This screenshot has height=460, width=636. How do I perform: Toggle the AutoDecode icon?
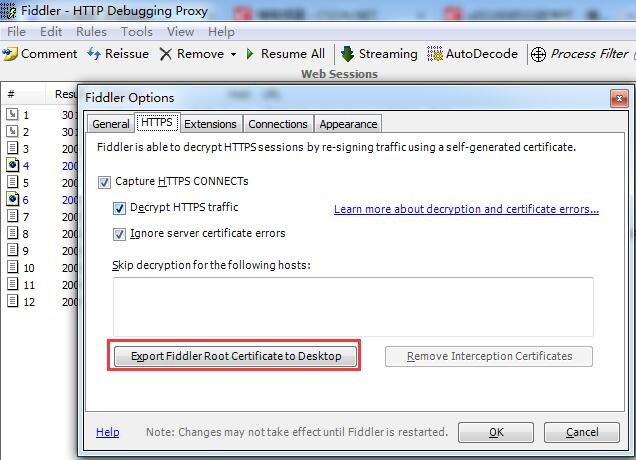click(x=435, y=54)
